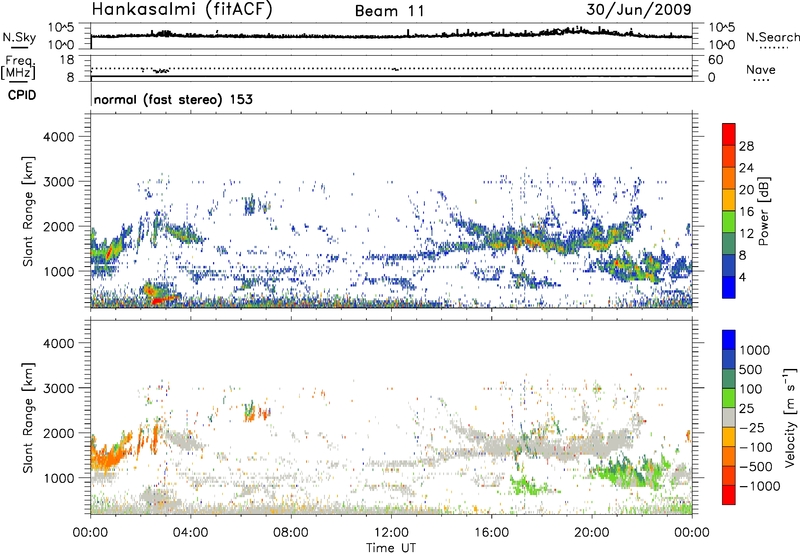Click the yellow 16–20 dB Power colorbar segment

[x=729, y=199]
